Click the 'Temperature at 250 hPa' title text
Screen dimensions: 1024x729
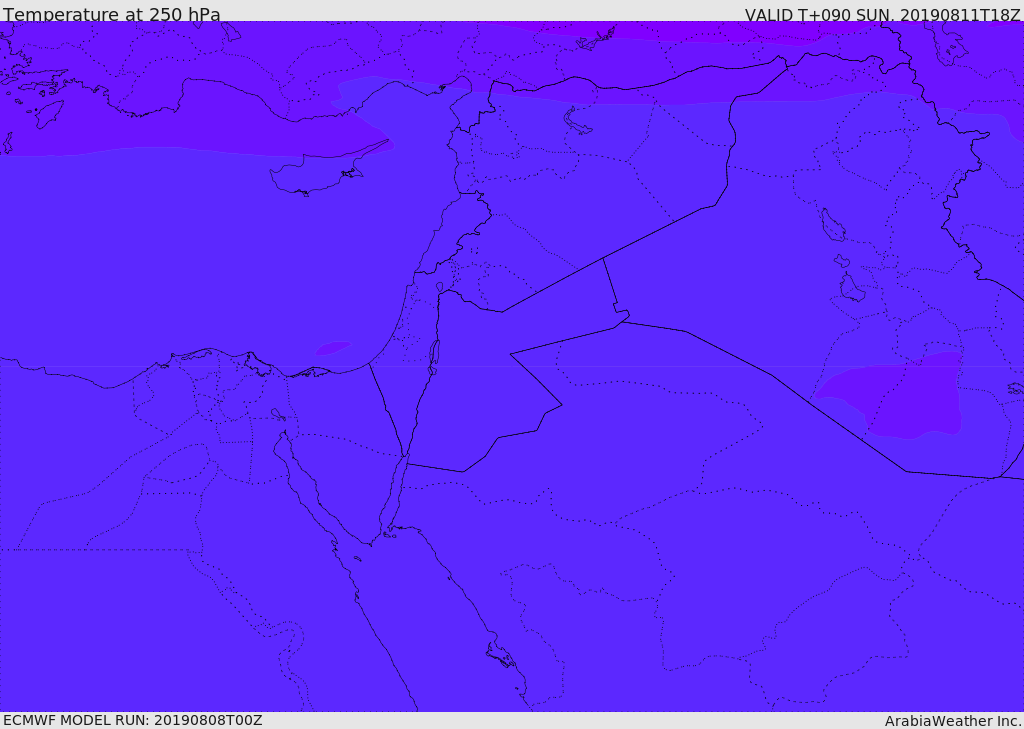pyautogui.click(x=112, y=14)
